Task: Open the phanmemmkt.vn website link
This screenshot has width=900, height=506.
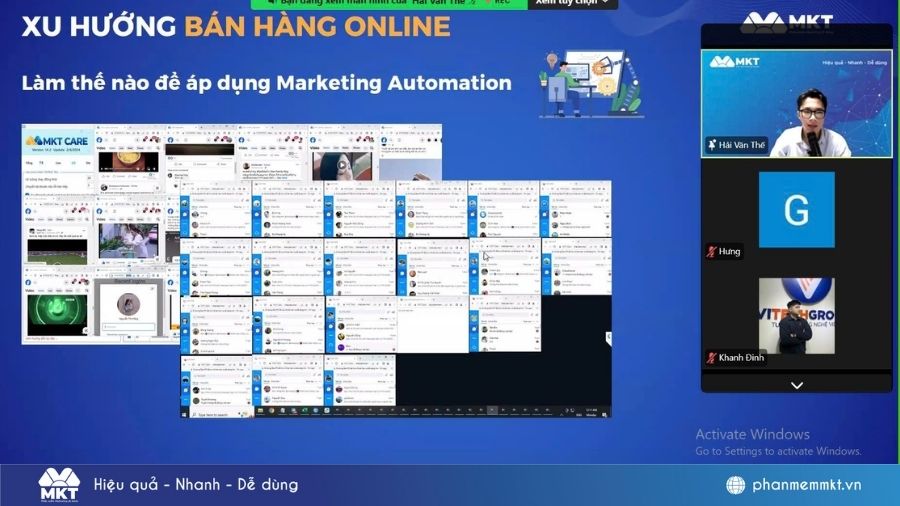Action: [806, 485]
